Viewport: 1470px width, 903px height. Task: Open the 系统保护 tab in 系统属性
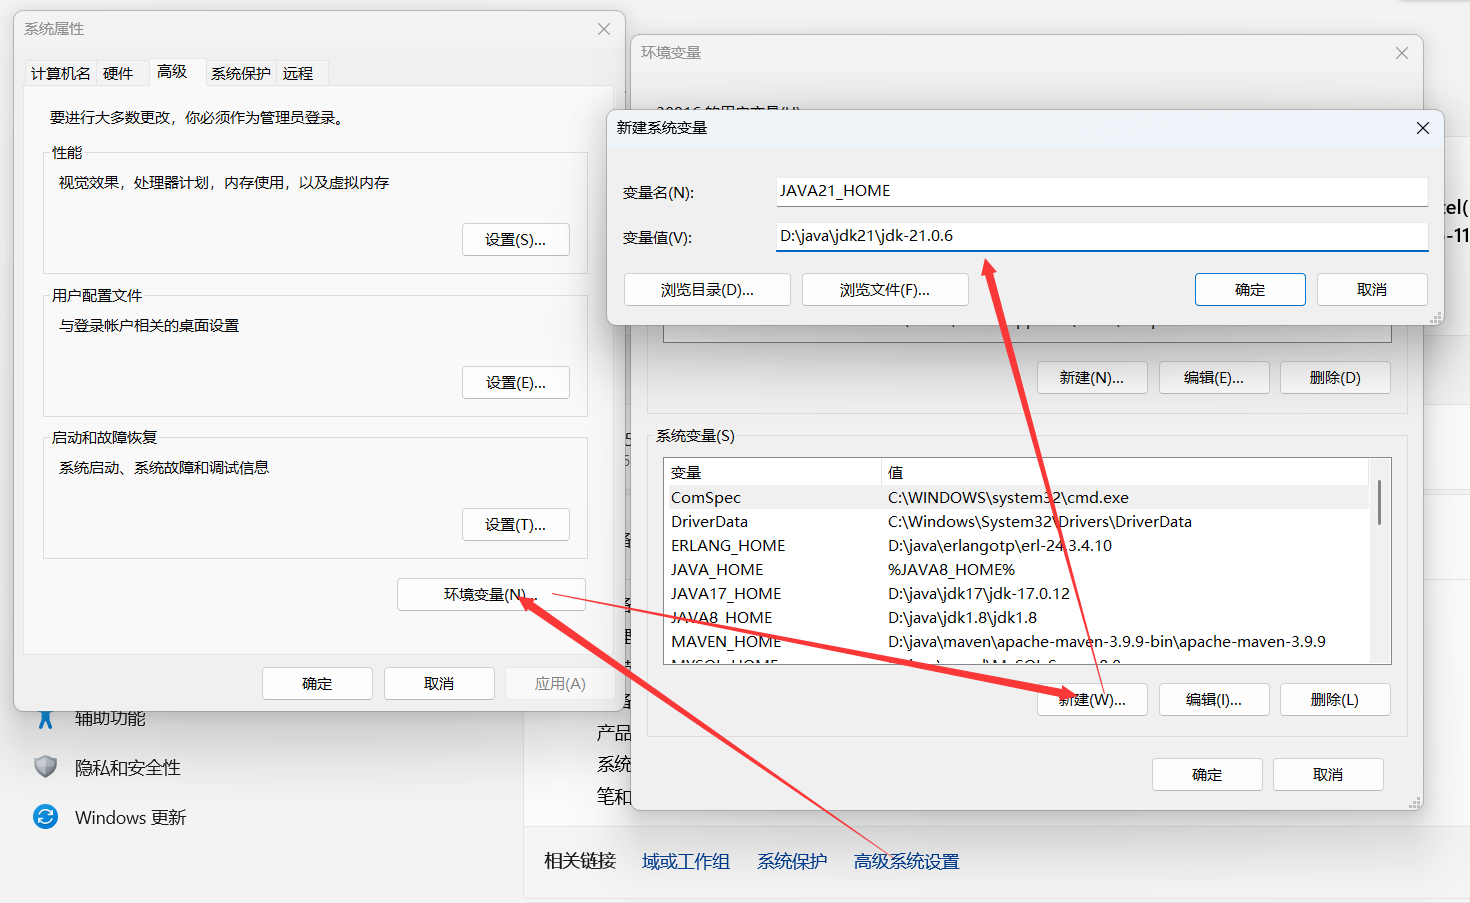pos(240,72)
